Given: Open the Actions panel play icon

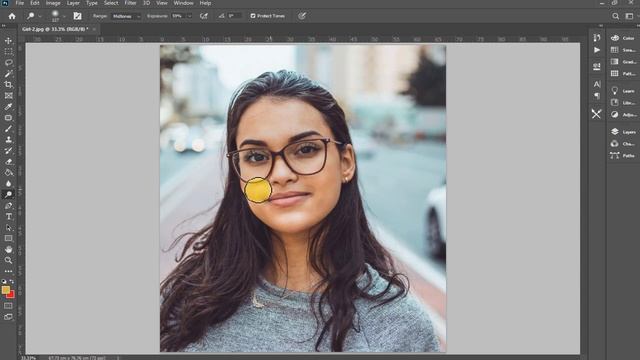Looking at the screenshot, I should 597,50.
